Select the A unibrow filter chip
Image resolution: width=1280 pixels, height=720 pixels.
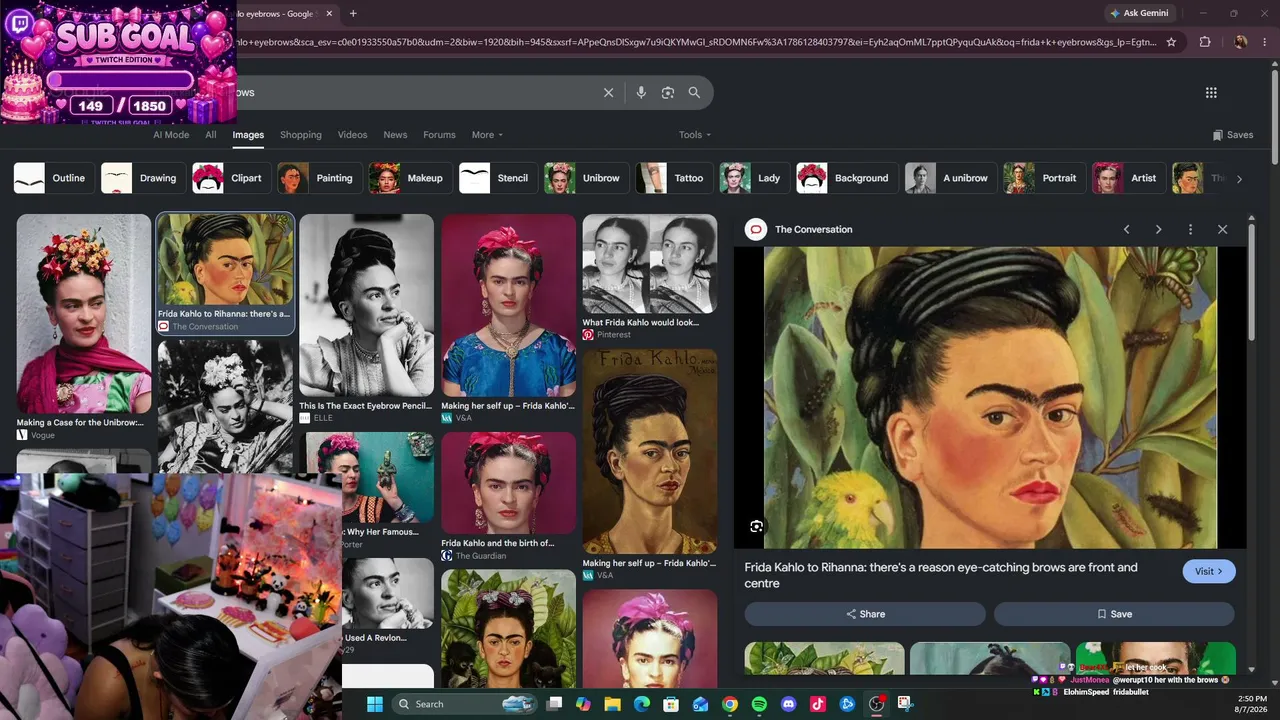(951, 178)
